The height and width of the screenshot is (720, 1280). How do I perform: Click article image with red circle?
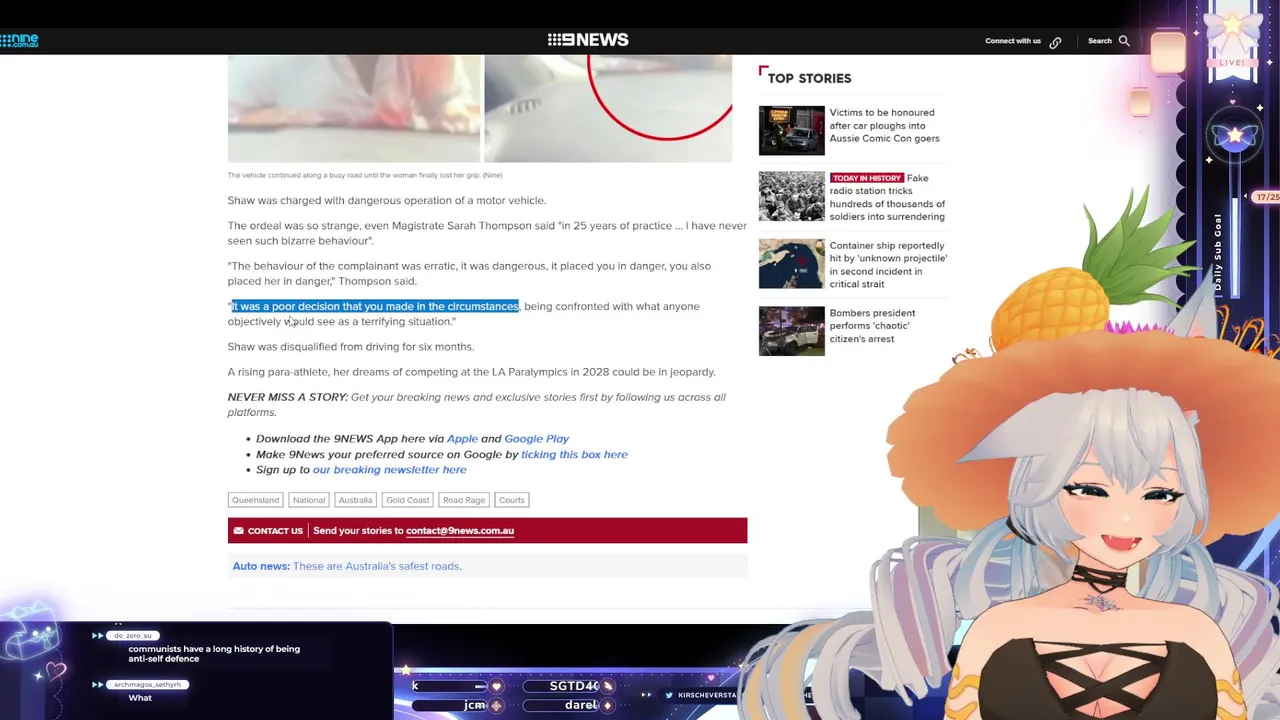pyautogui.click(x=608, y=108)
